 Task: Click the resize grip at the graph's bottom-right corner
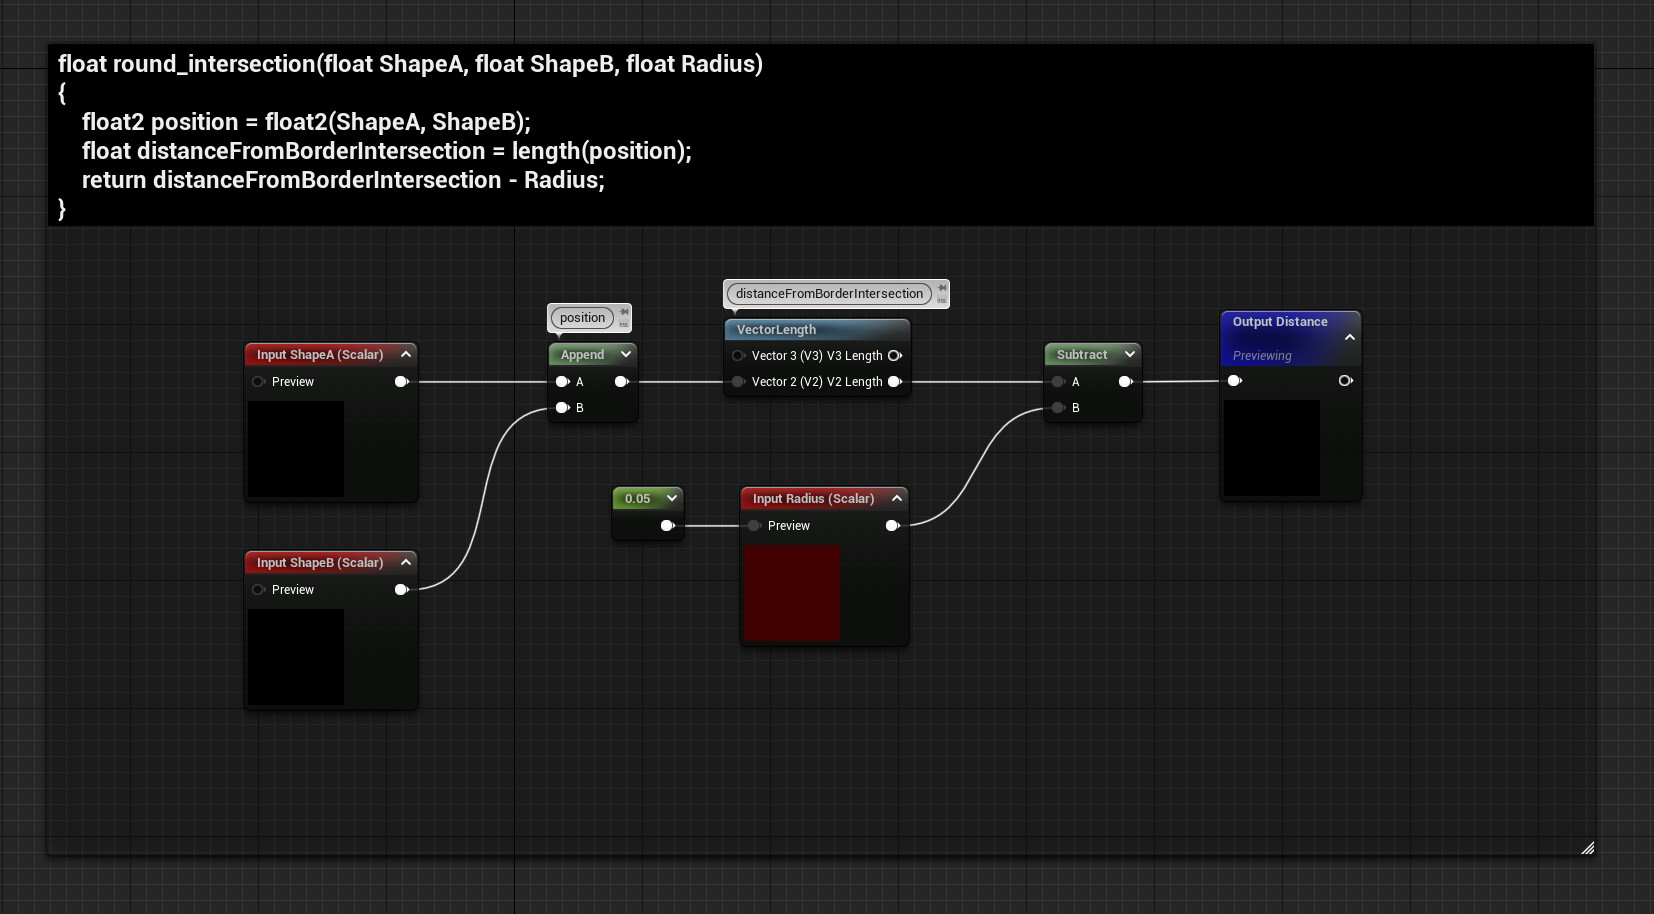tap(1588, 848)
